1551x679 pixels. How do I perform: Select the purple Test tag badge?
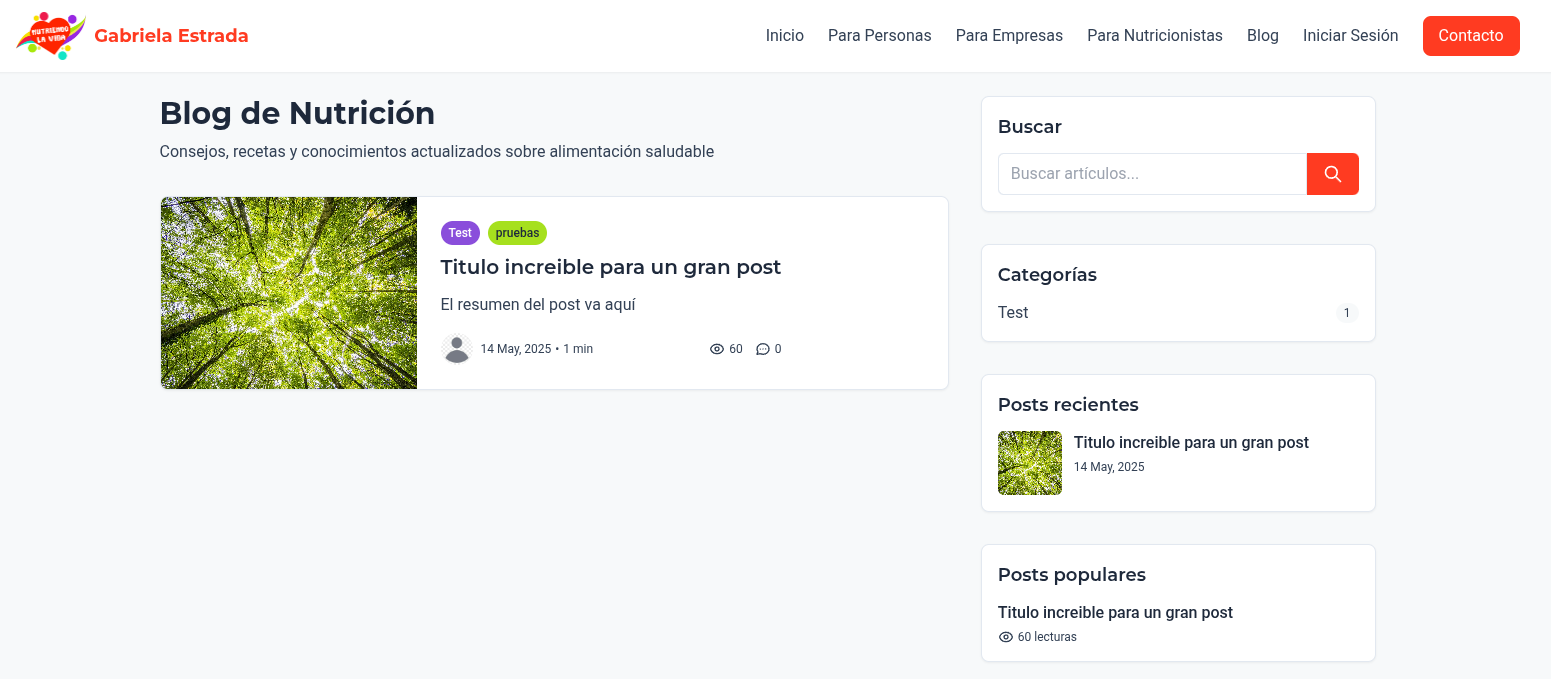click(460, 233)
